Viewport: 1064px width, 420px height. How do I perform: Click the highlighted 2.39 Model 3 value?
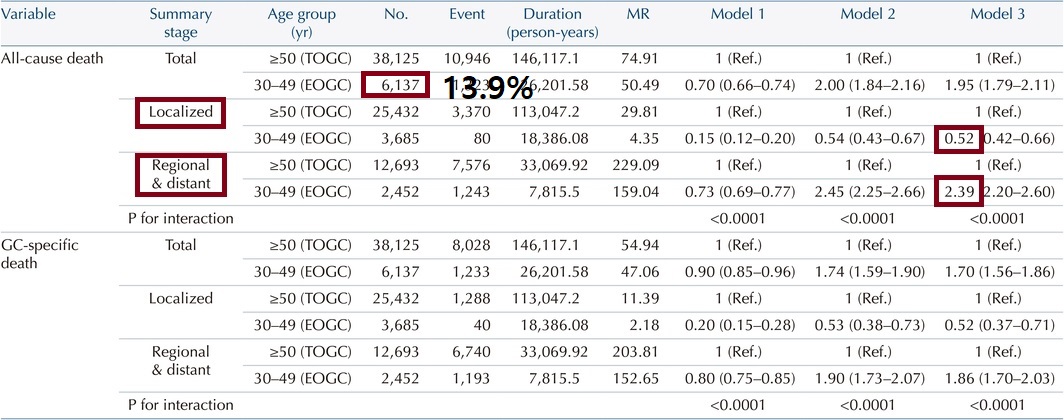[x=959, y=192]
